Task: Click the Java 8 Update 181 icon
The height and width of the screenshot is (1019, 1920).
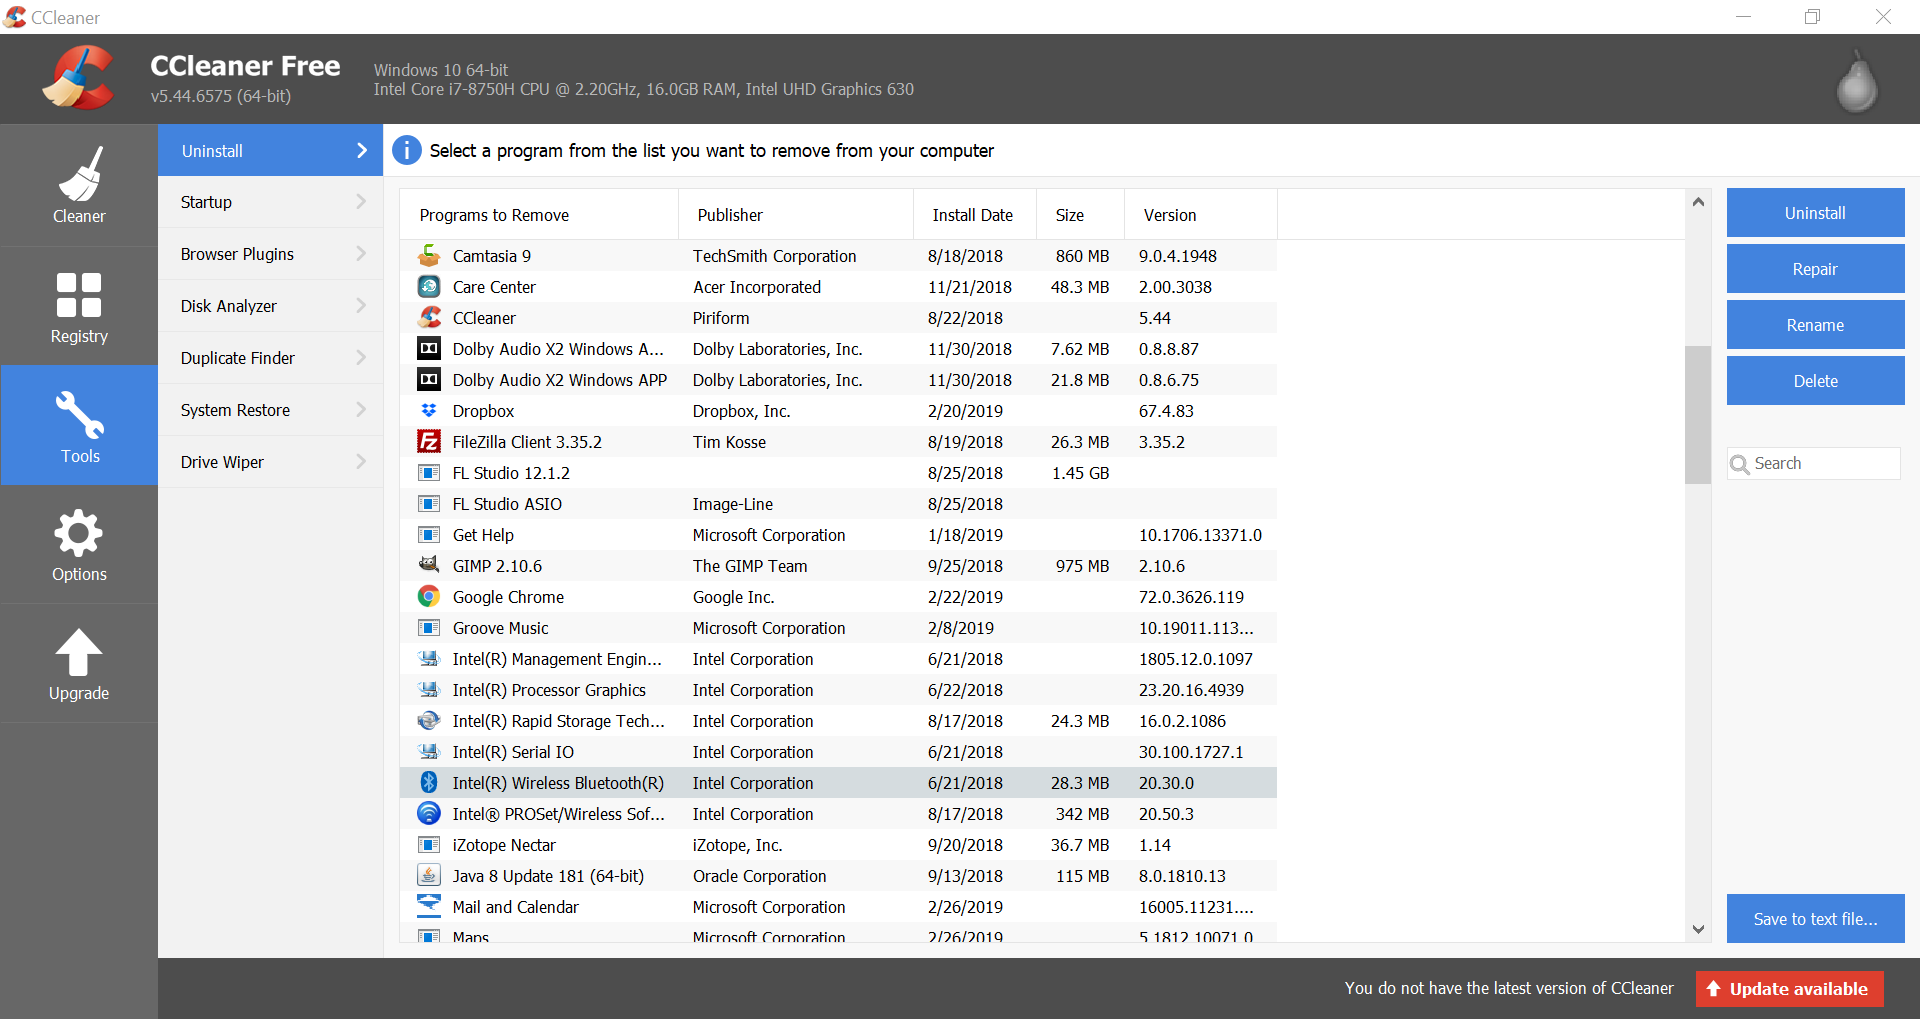Action: pos(429,876)
